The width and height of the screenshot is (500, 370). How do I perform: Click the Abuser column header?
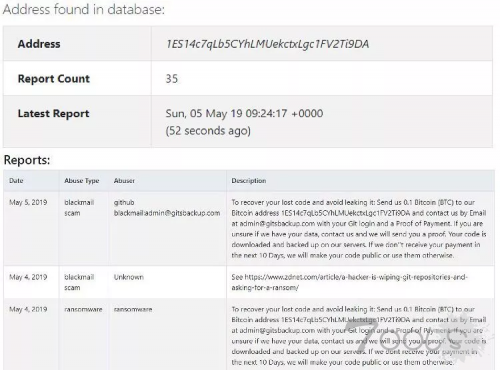pos(124,181)
